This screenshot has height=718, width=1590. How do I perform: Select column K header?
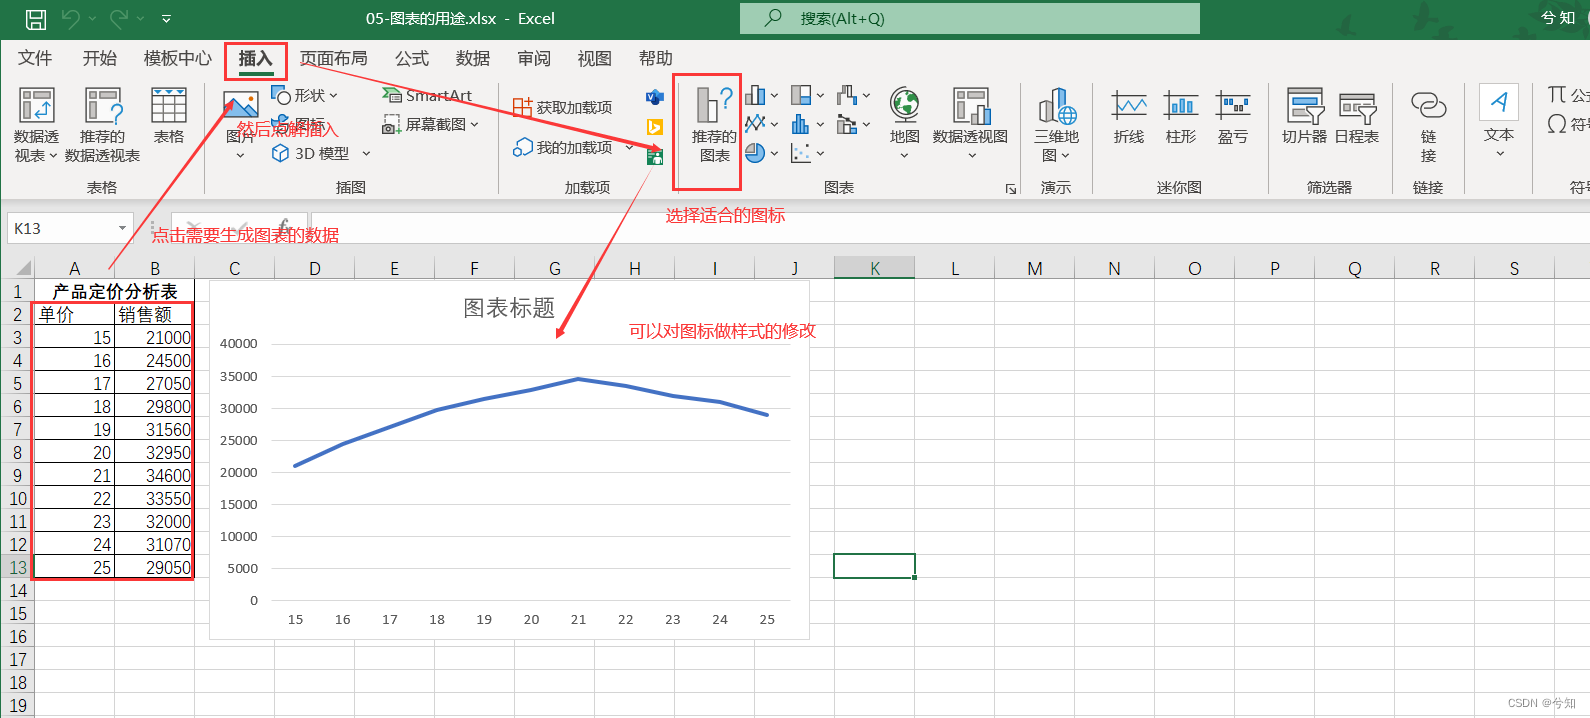pos(875,268)
